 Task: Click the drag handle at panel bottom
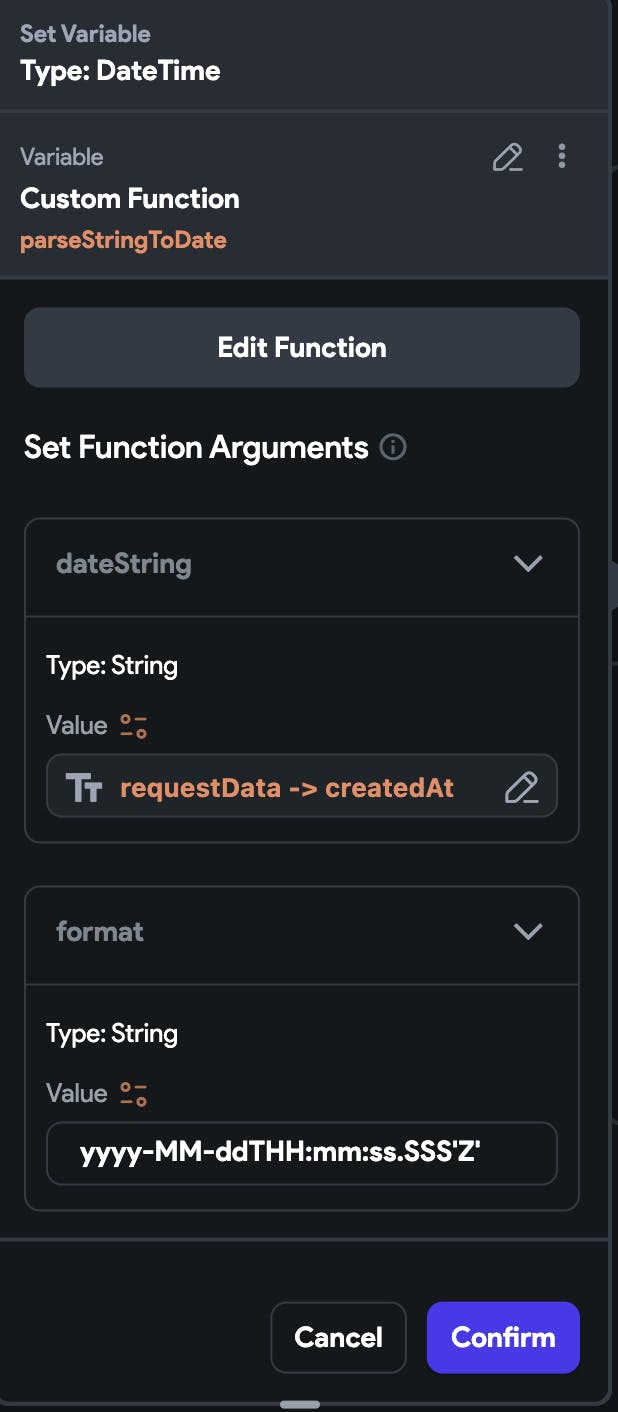(x=300, y=1404)
